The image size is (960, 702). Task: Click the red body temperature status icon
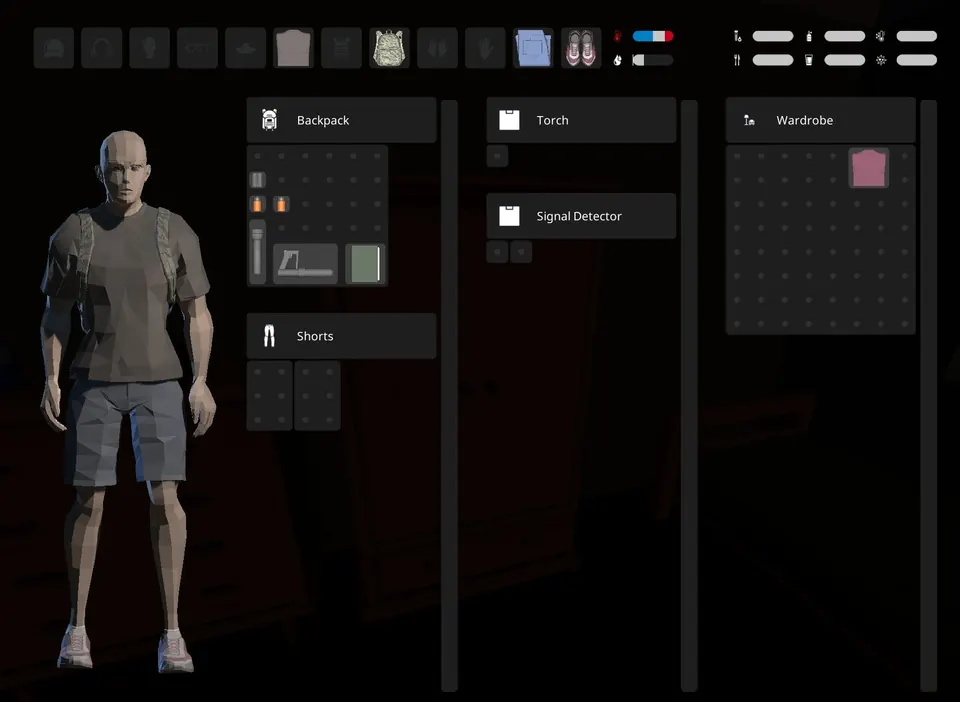point(617,36)
